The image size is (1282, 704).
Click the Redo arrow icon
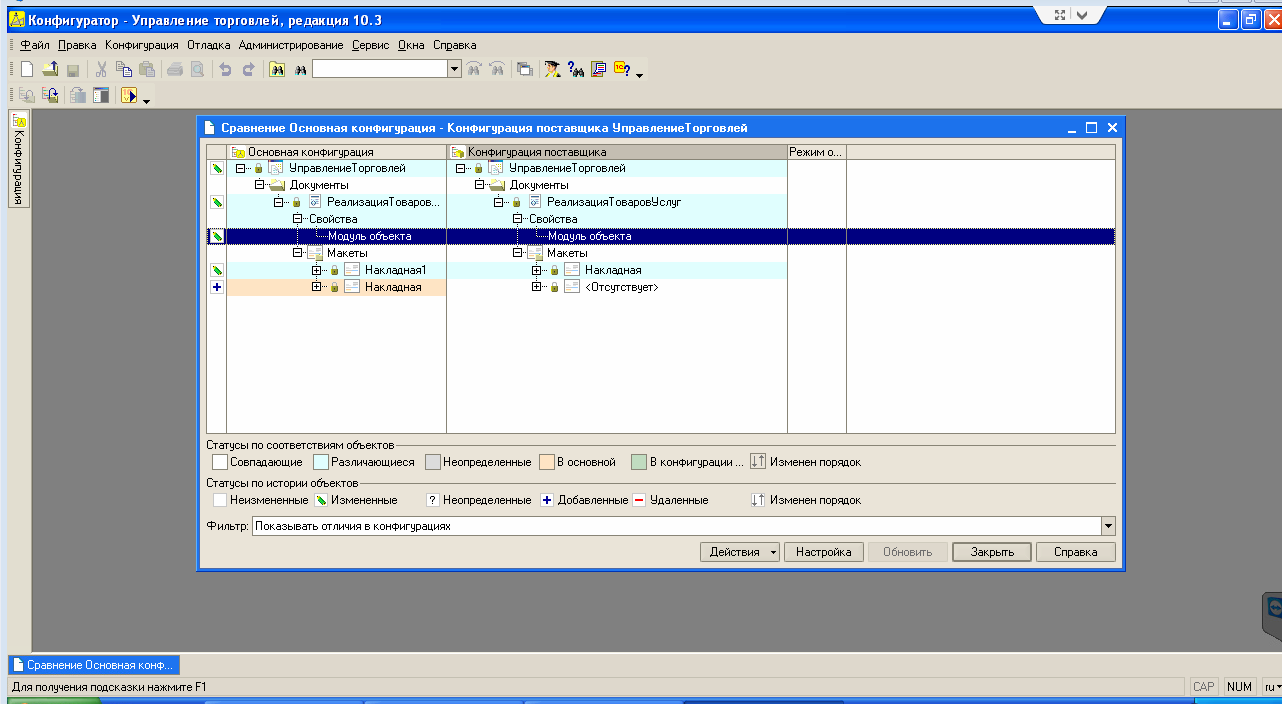249,69
